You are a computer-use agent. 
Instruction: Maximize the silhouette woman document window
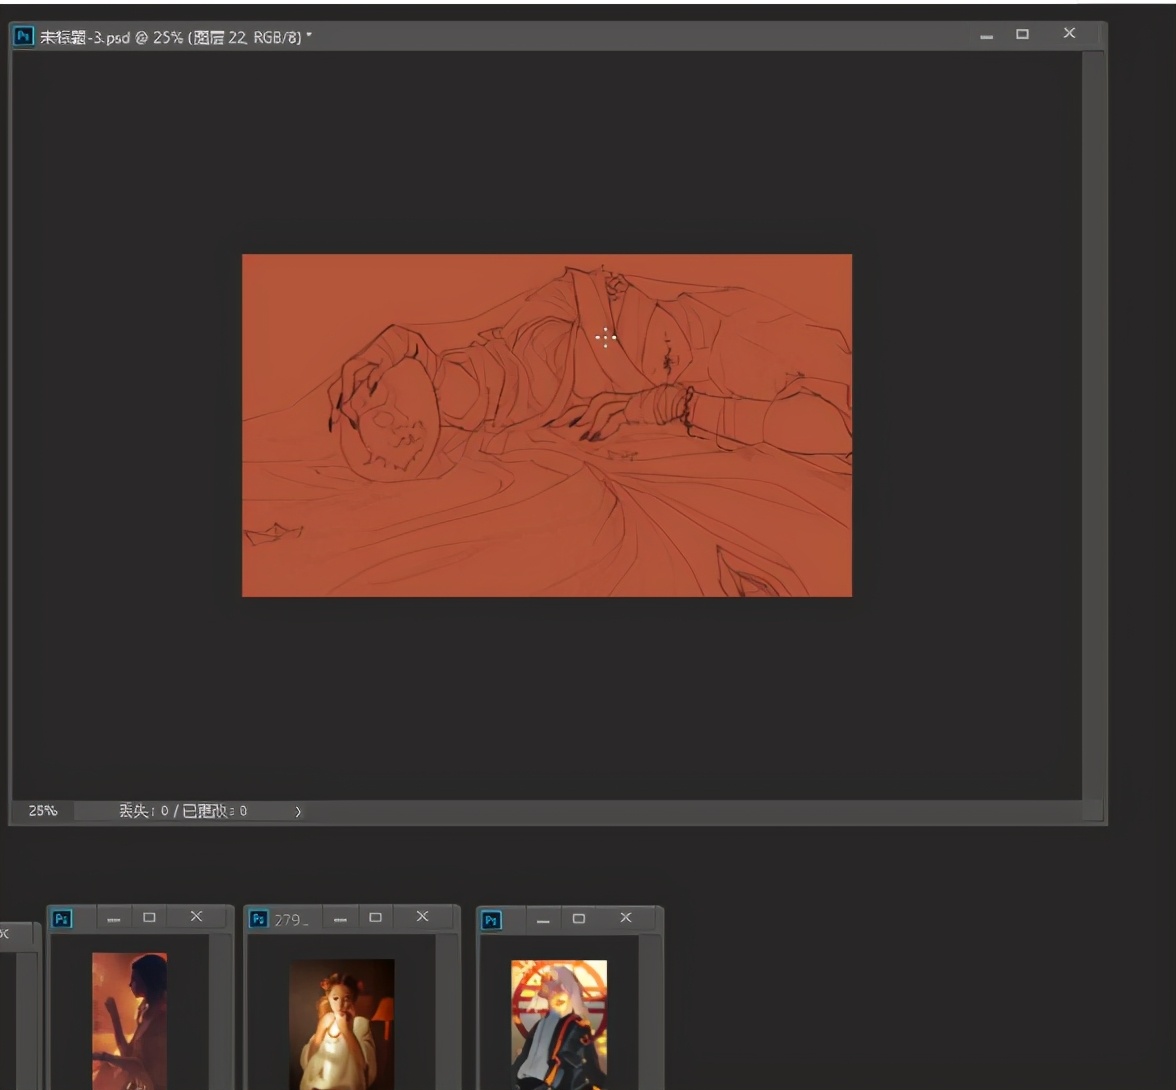149,917
